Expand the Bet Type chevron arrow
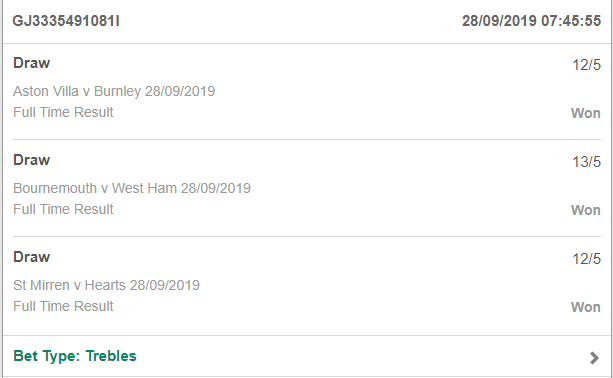 594,358
